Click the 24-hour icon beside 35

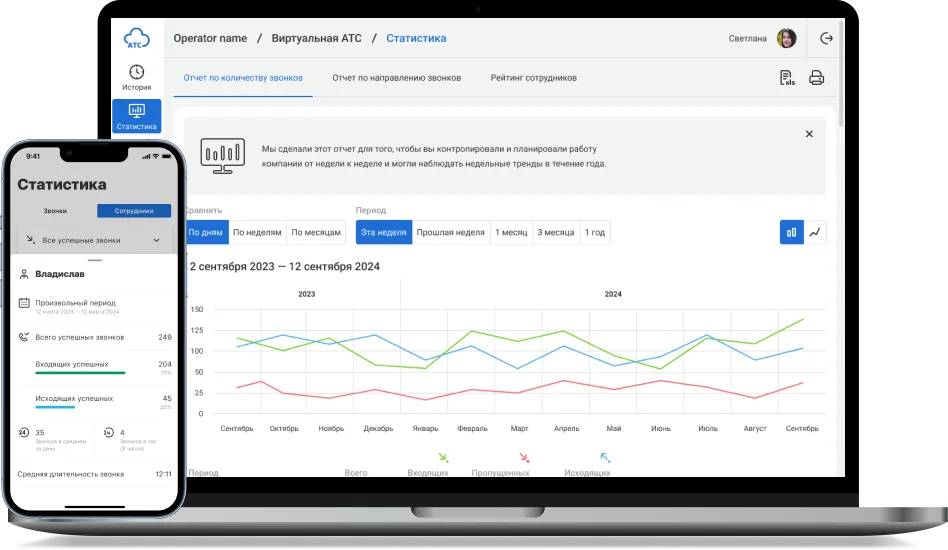pos(24,432)
